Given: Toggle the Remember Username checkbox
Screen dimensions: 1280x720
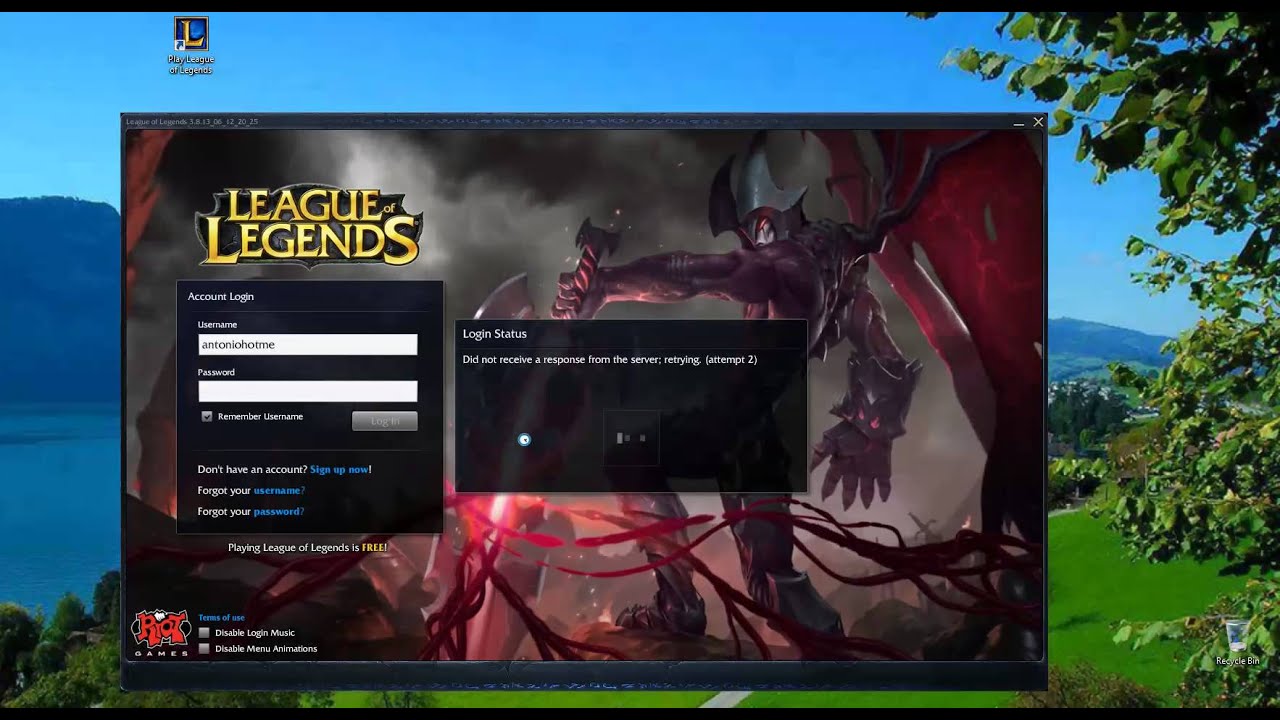Looking at the screenshot, I should (207, 416).
